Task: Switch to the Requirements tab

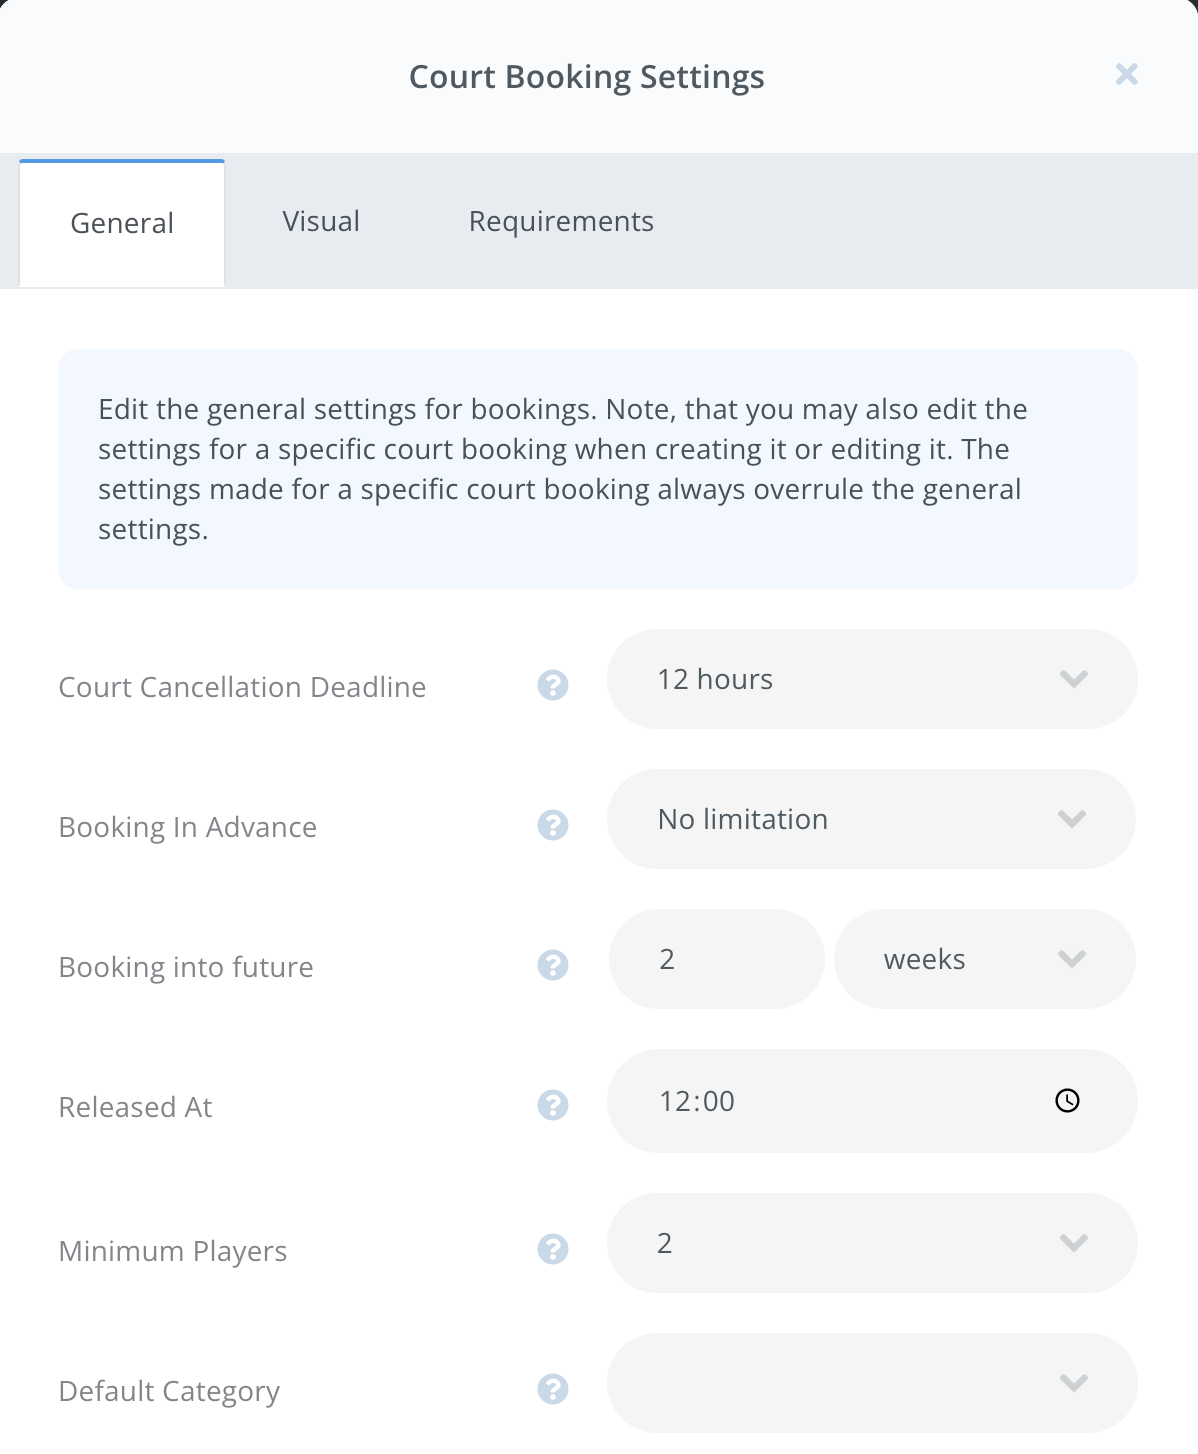Action: tap(561, 221)
